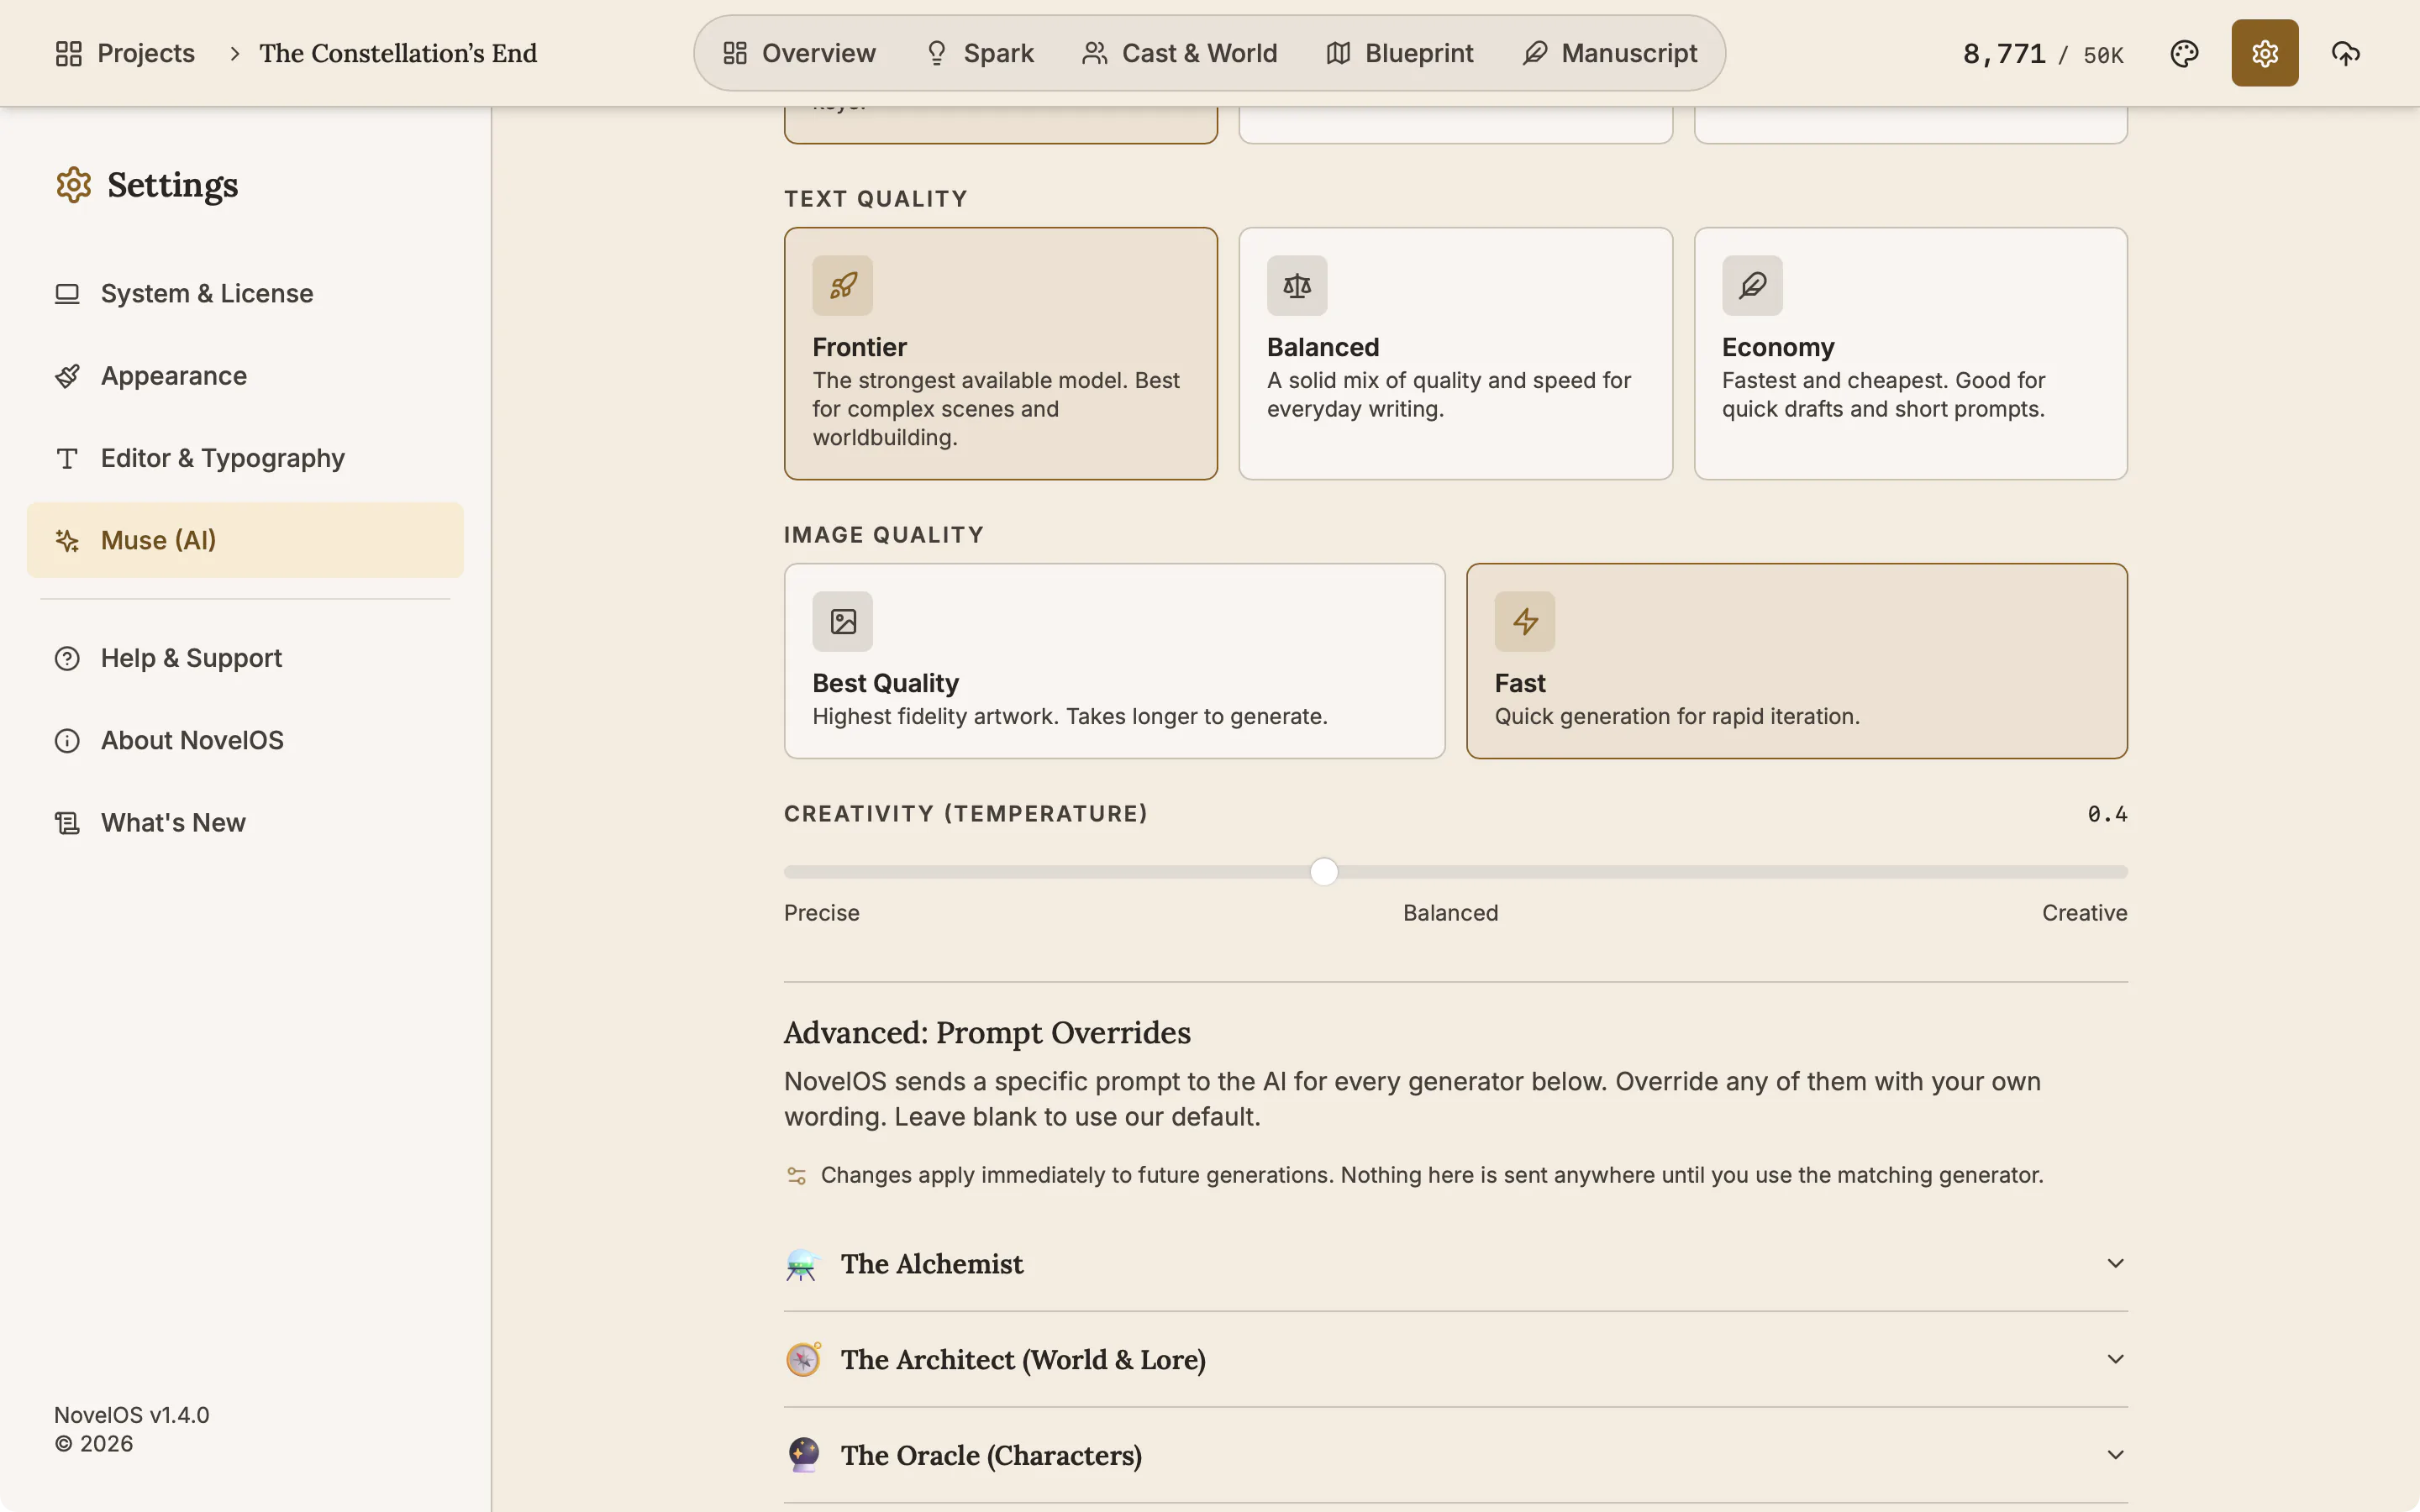The height and width of the screenshot is (1512, 2420).
Task: Select Frontier text quality option
Action: [1000, 353]
